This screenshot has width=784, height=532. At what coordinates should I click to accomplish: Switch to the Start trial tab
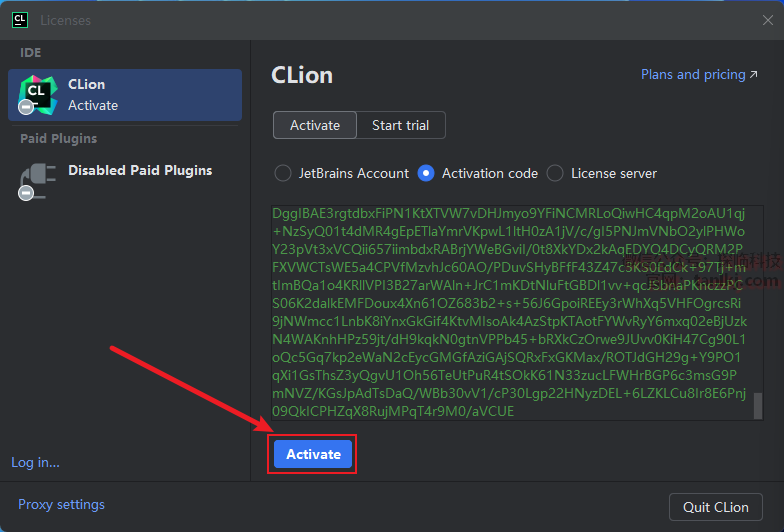click(400, 125)
